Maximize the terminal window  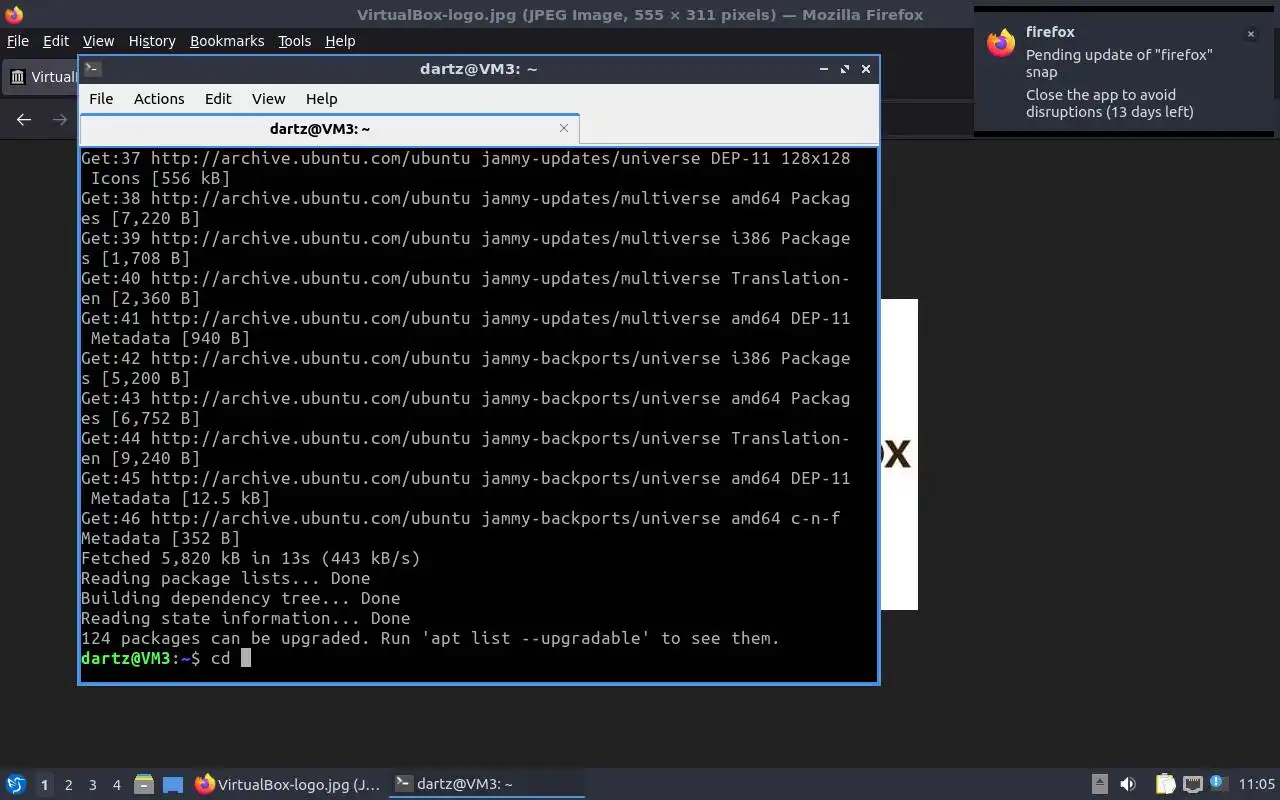(x=845, y=69)
